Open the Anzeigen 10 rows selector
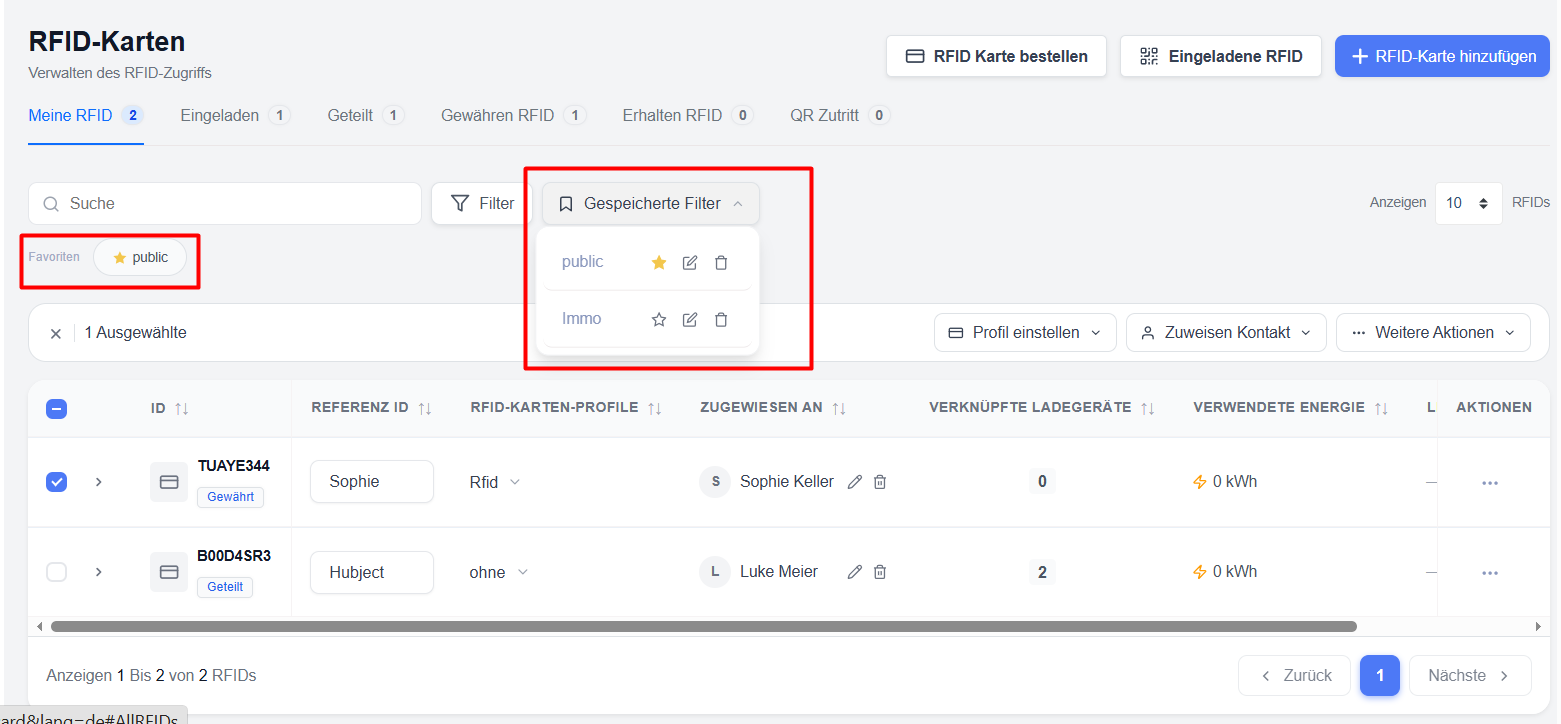 point(1468,203)
